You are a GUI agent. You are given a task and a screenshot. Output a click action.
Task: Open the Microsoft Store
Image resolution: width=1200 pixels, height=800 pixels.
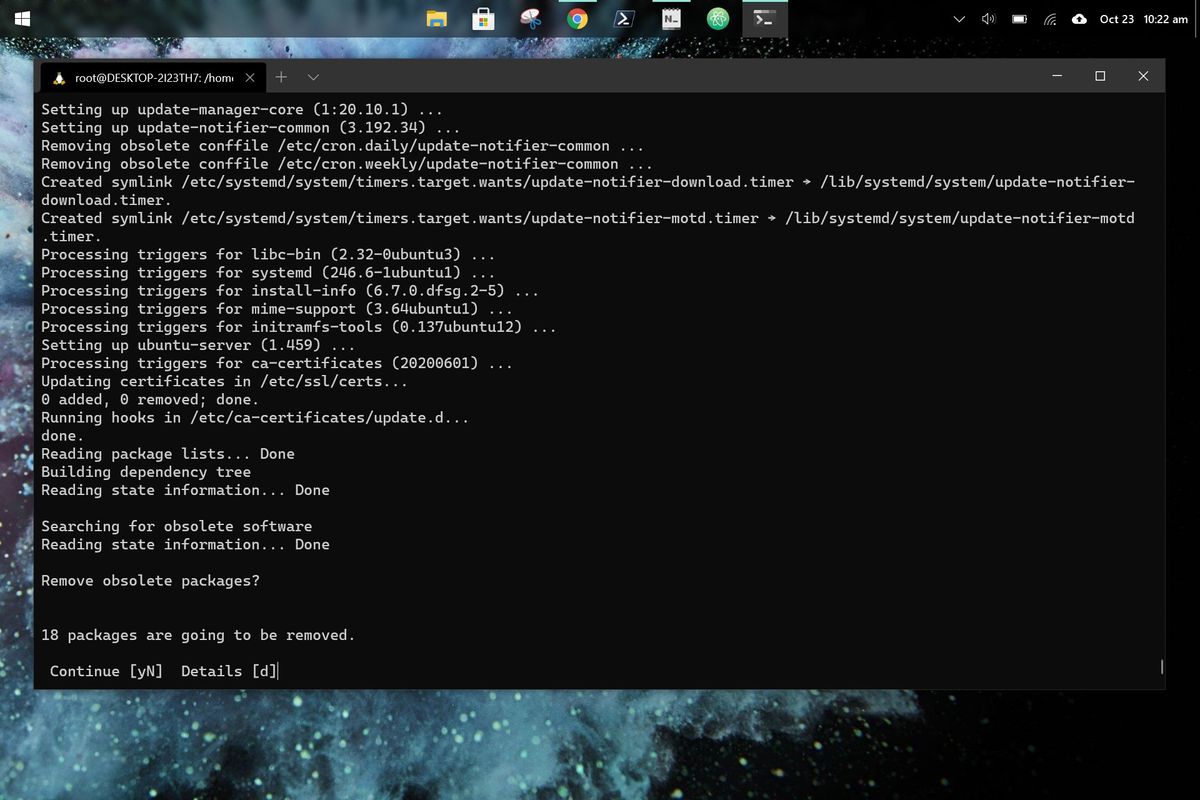tap(484, 17)
